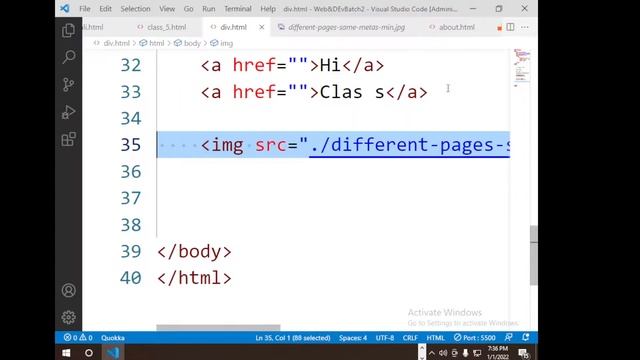Click Ln 35, Col 1 position indicator
Screen dimensions: 640x360
click(x=293, y=338)
